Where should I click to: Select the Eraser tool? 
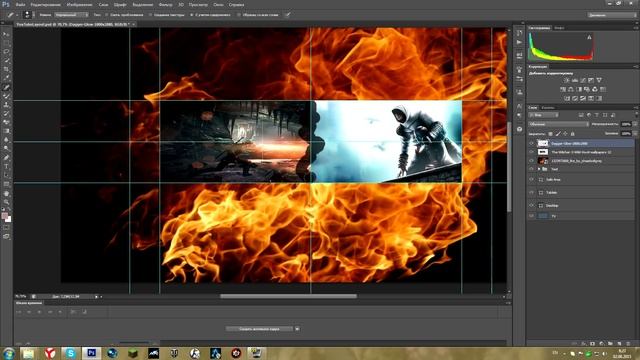pos(6,122)
